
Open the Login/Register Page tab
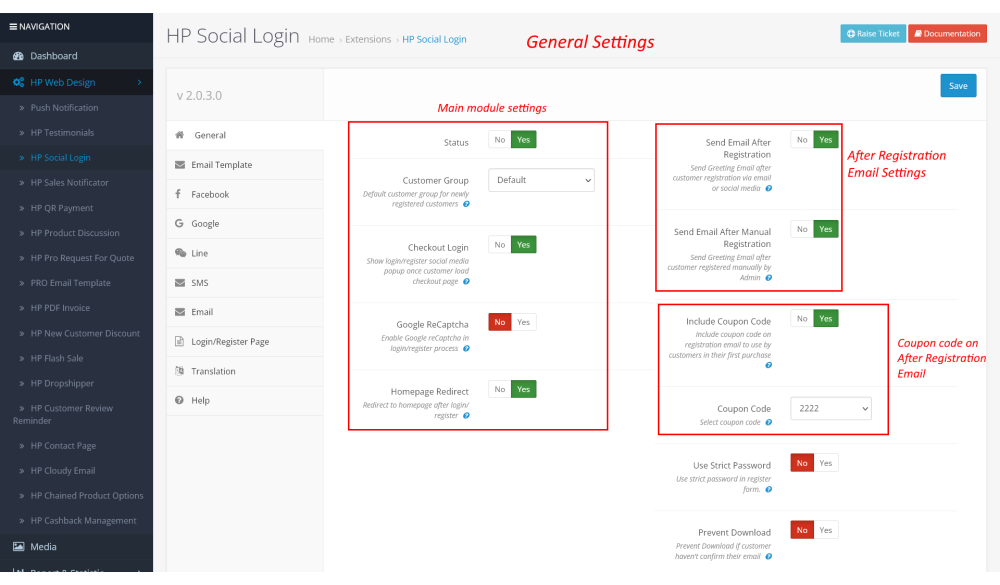(245, 341)
